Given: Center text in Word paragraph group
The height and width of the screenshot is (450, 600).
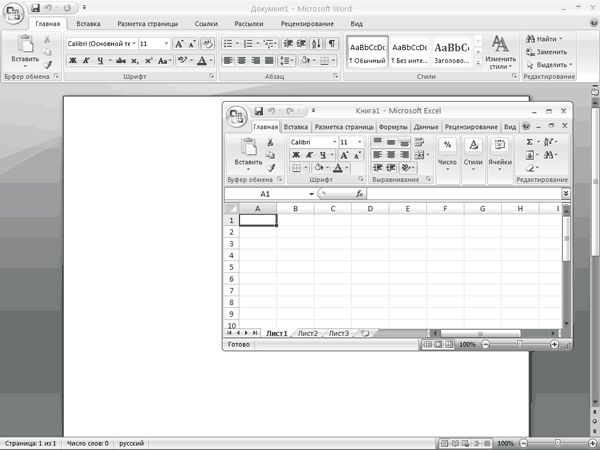Looking at the screenshot, I should pos(241,60).
